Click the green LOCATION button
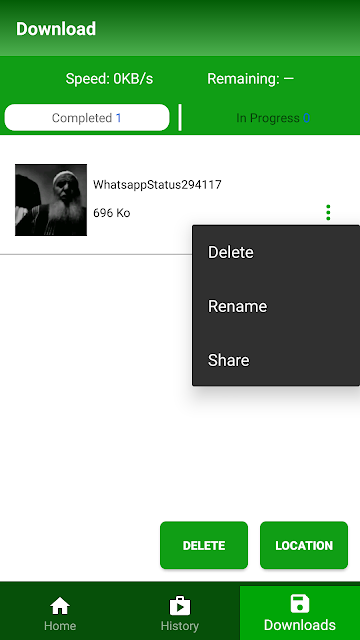 [x=304, y=545]
